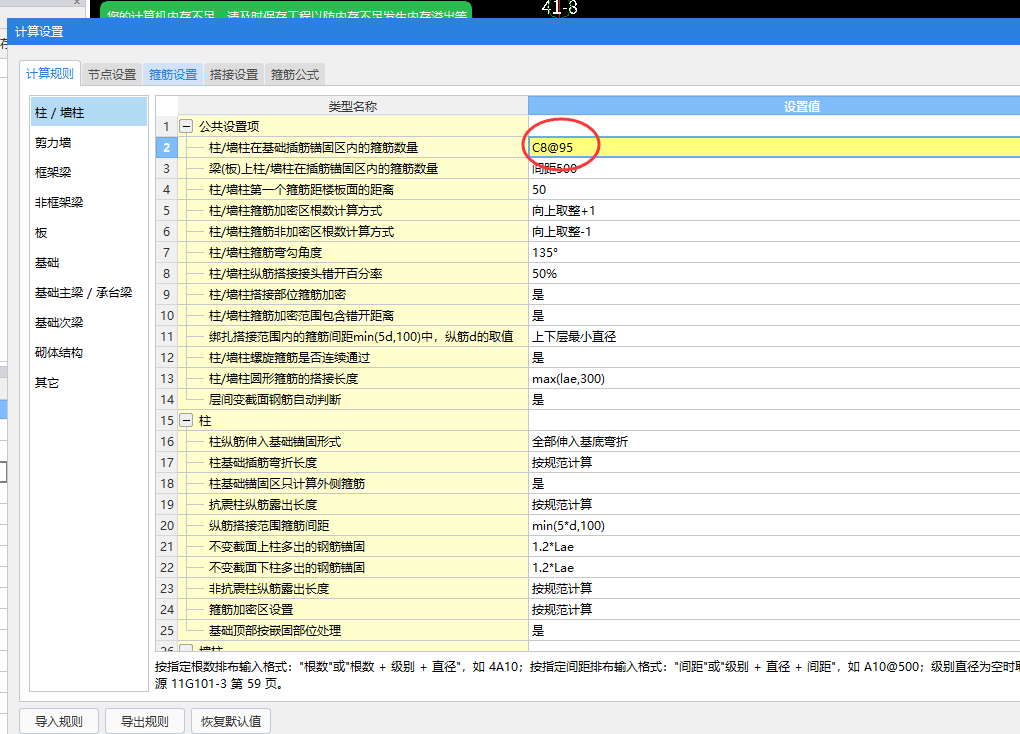Select row 柱/墙柱螺旋箍筋是否连续通过
This screenshot has height=734, width=1020.
click(x=353, y=357)
